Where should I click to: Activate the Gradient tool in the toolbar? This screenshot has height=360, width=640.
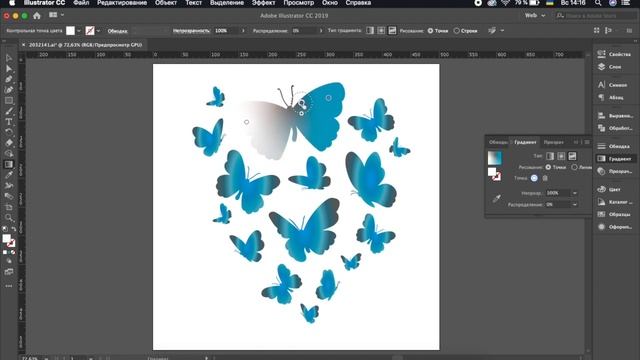(9, 164)
